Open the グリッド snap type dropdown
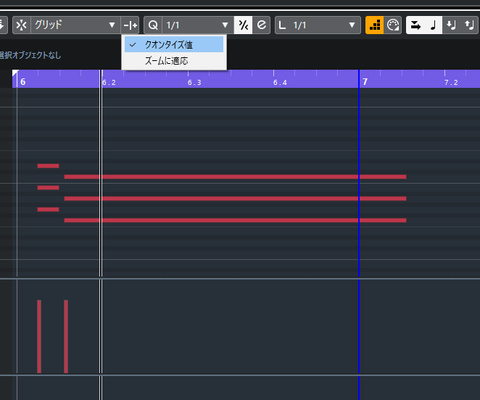480x400 pixels. pos(75,25)
